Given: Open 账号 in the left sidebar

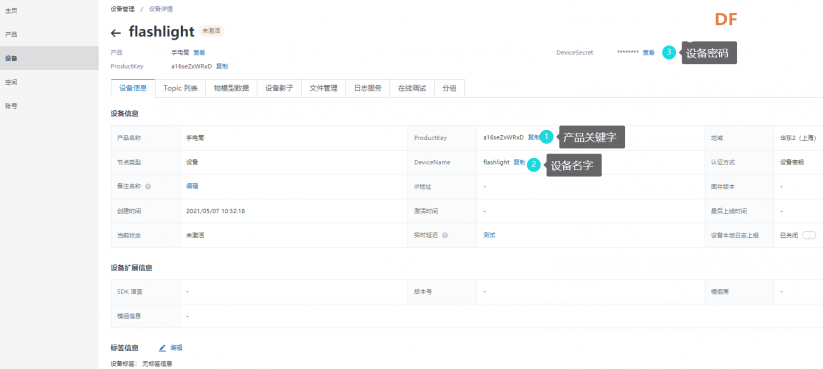Looking at the screenshot, I should click(11, 106).
